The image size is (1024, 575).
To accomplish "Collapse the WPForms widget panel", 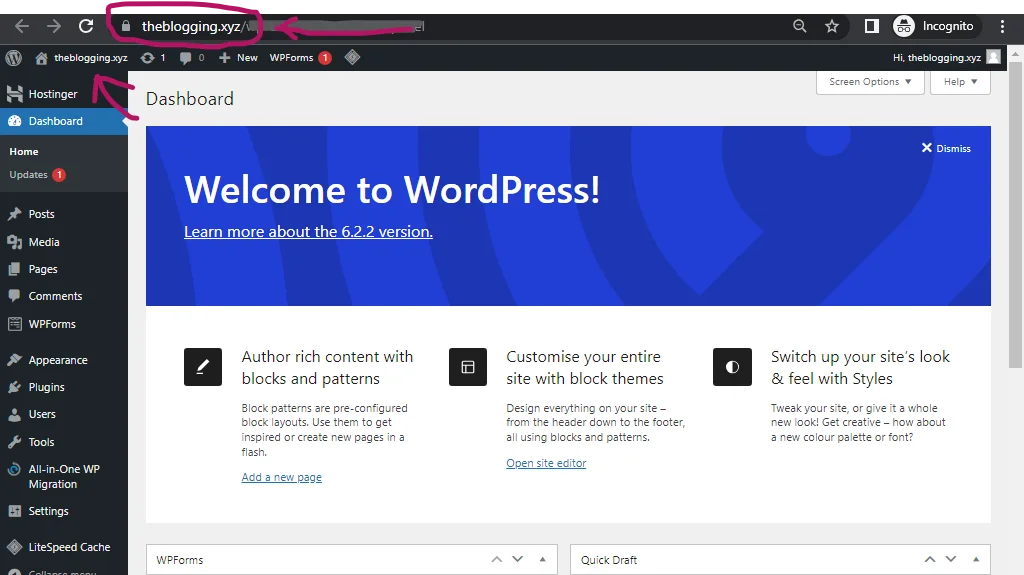I will point(543,559).
